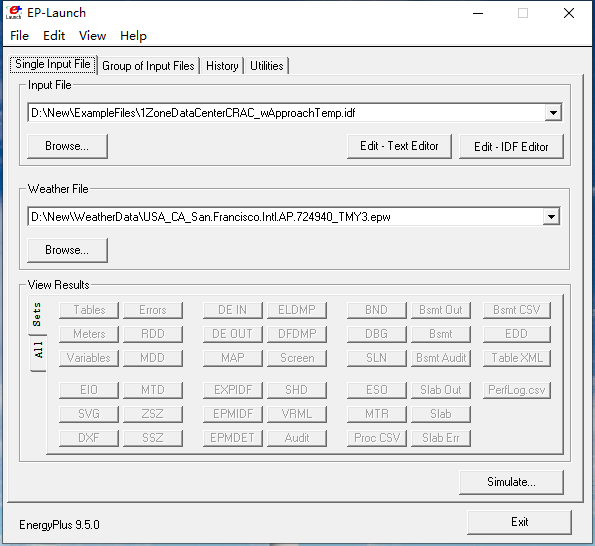This screenshot has width=595, height=546.
Task: Click the MAP results button
Action: coord(233,358)
